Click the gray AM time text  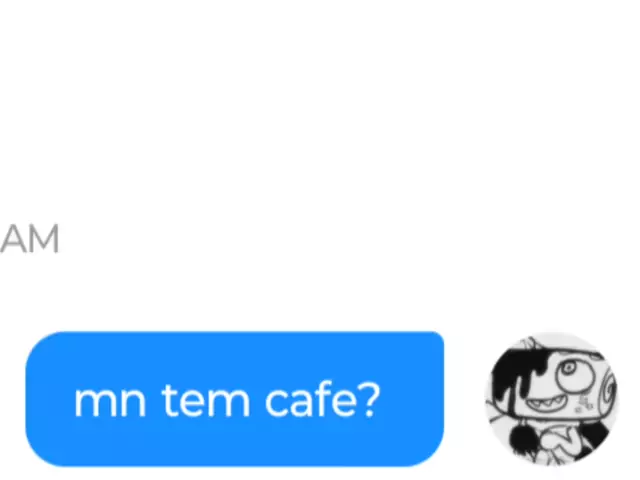point(29,239)
